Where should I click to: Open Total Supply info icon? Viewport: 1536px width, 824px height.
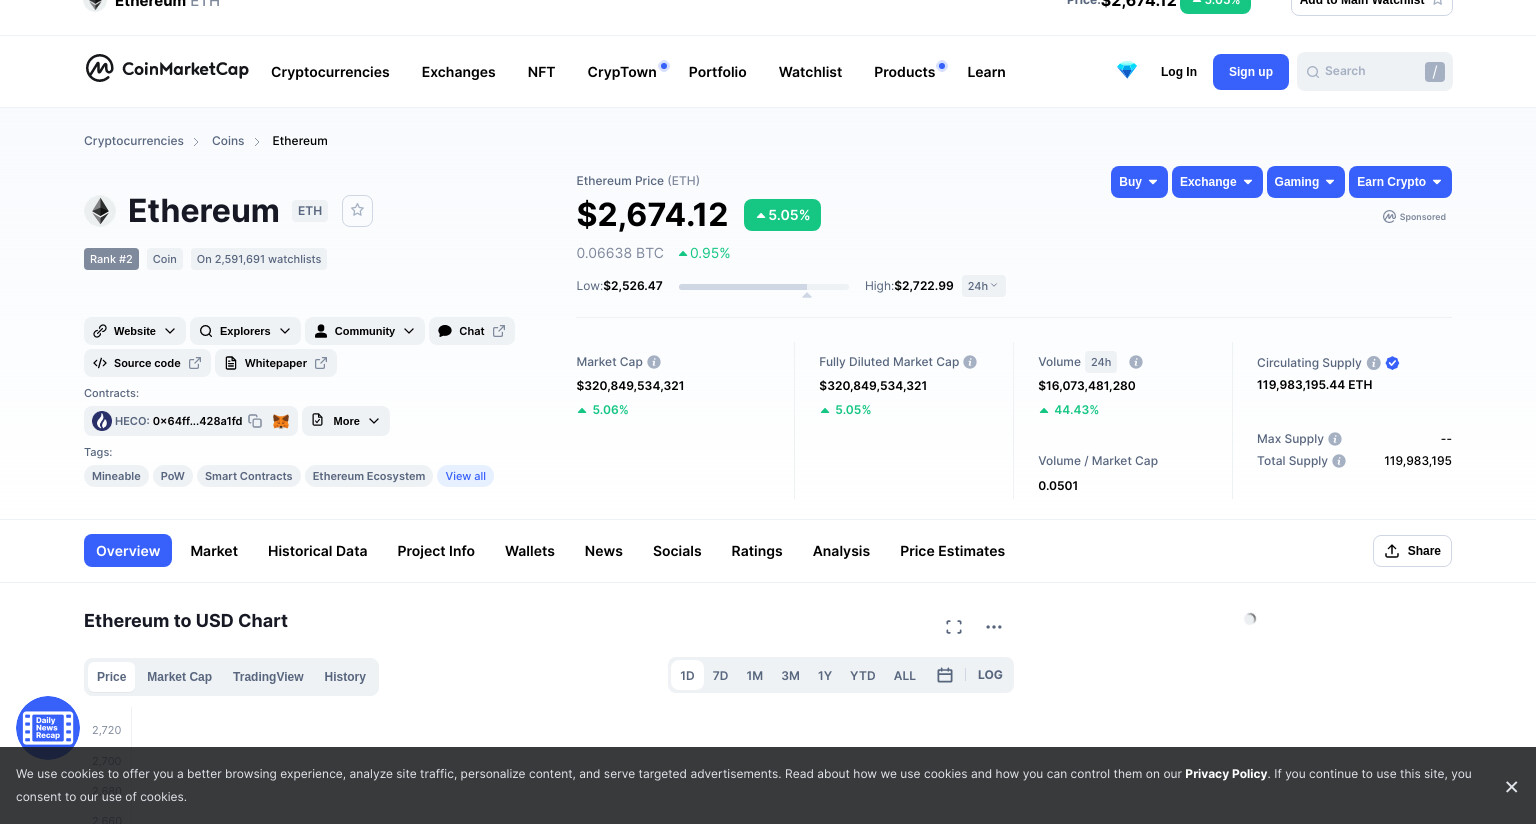pyautogui.click(x=1339, y=461)
